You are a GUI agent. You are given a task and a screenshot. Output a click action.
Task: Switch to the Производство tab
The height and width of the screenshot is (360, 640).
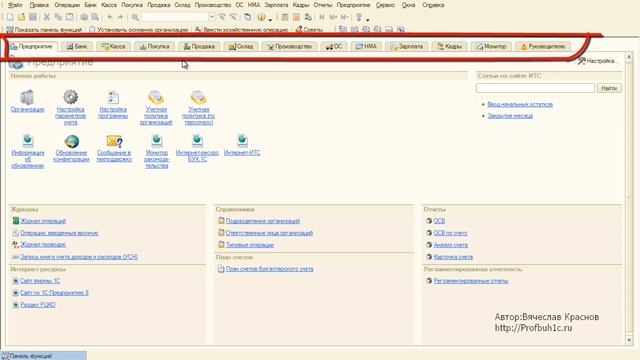point(289,47)
